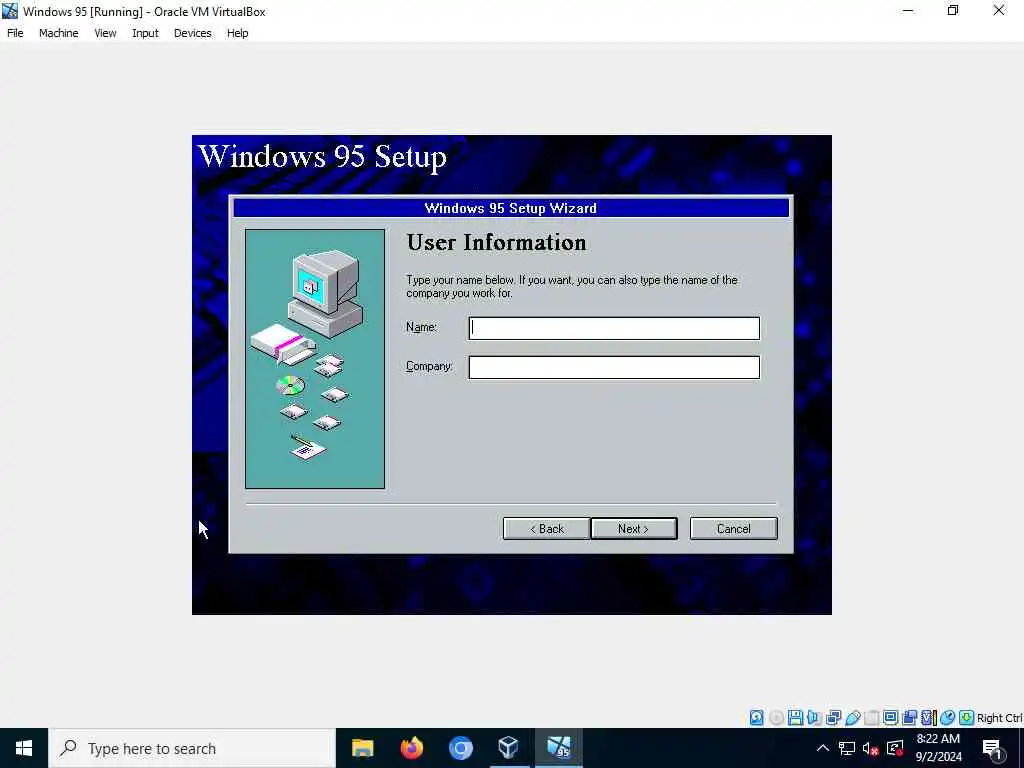Open the Help menu

(238, 33)
